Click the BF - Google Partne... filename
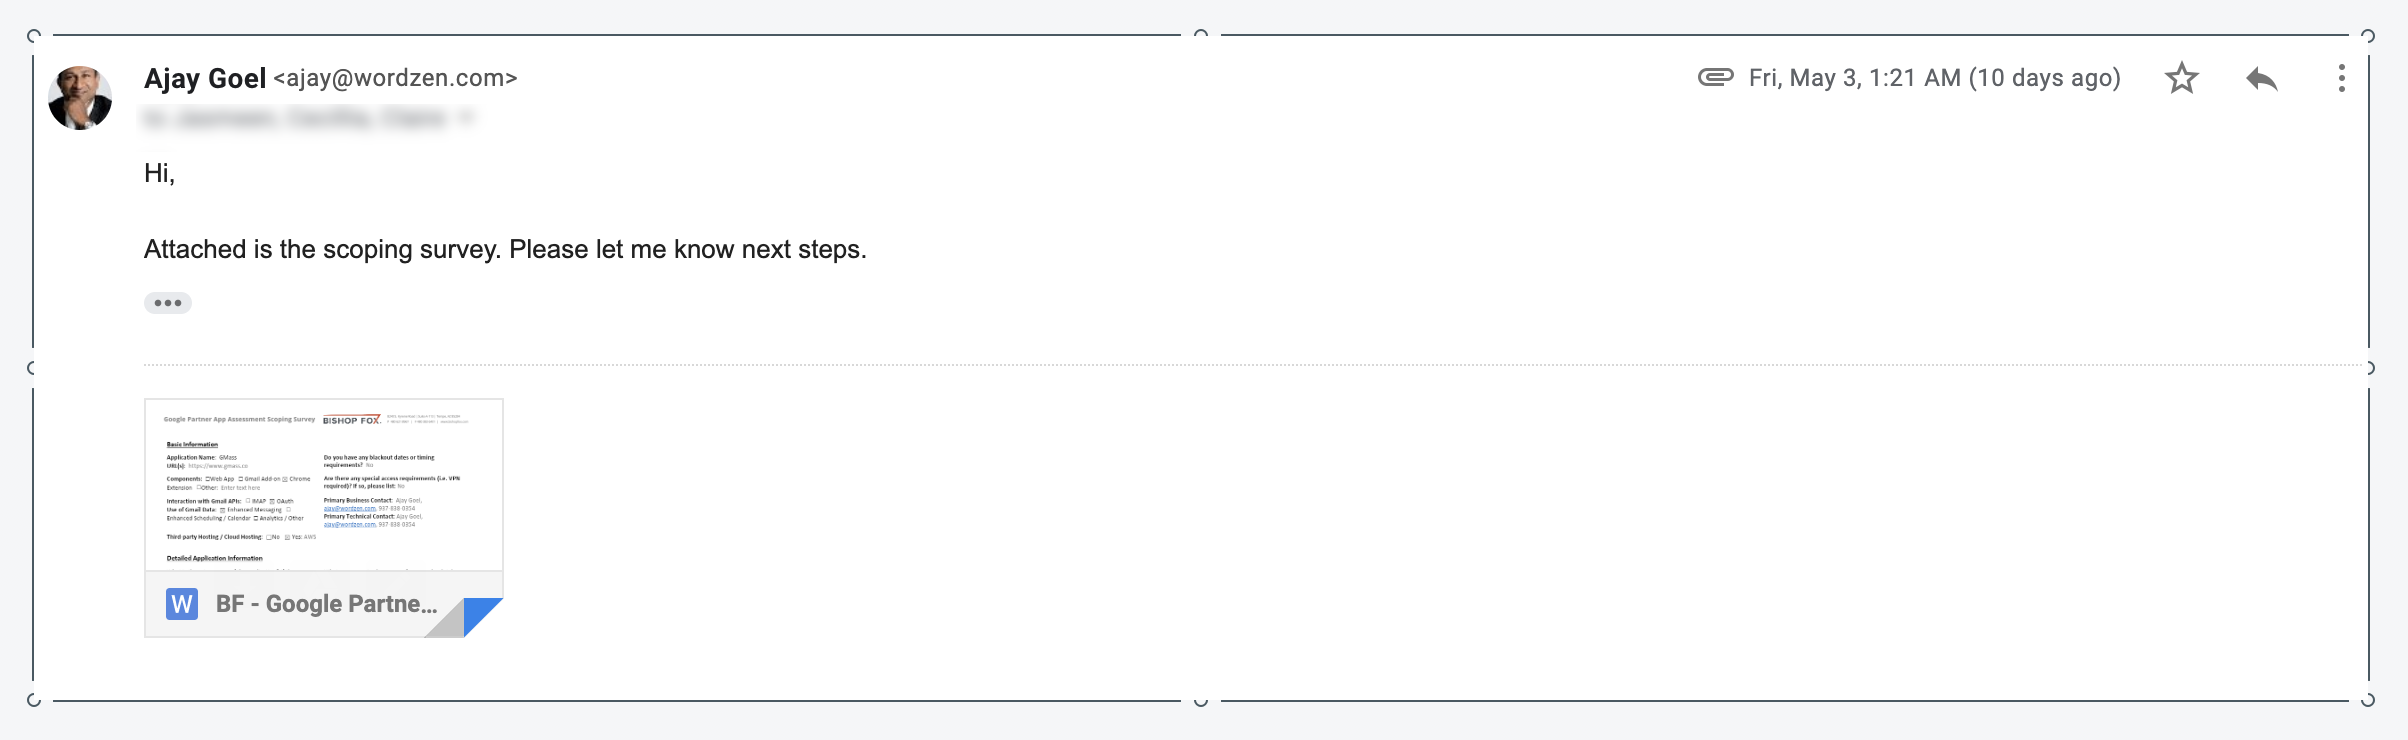Image resolution: width=2408 pixels, height=740 pixels. 327,604
